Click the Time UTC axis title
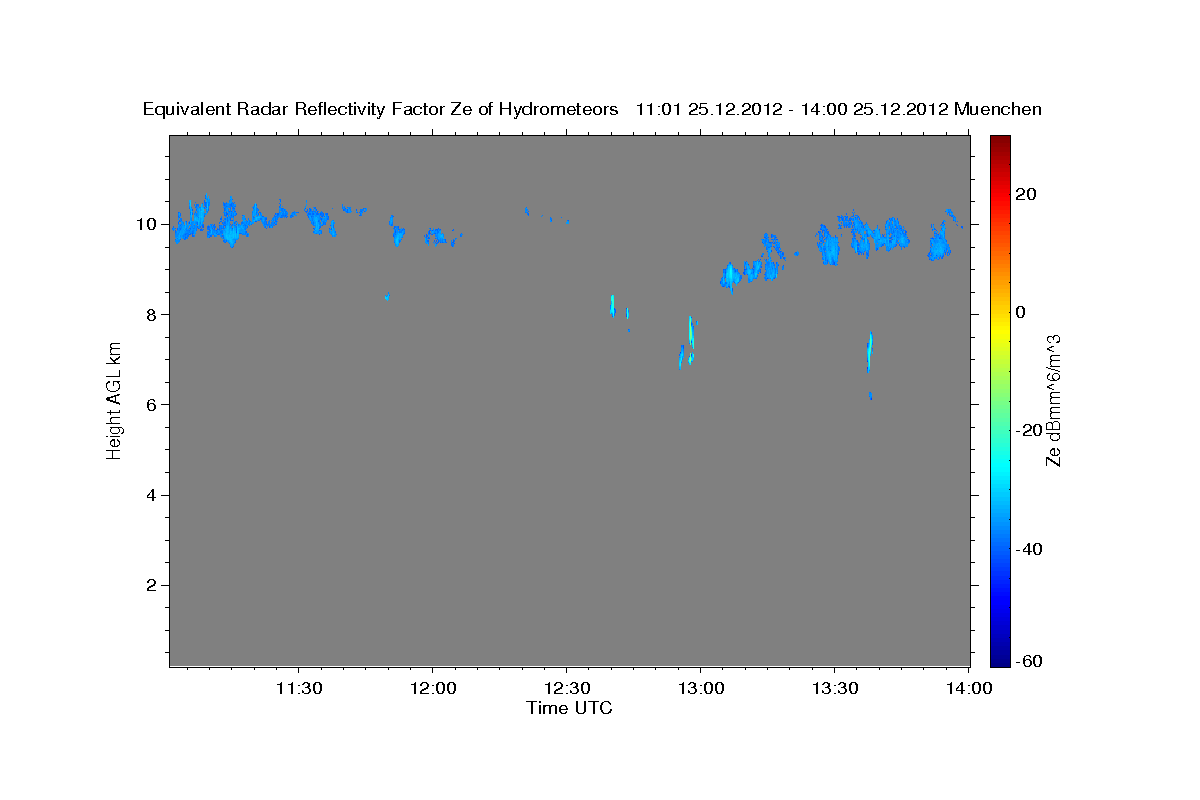The image size is (1200, 800). tap(569, 709)
